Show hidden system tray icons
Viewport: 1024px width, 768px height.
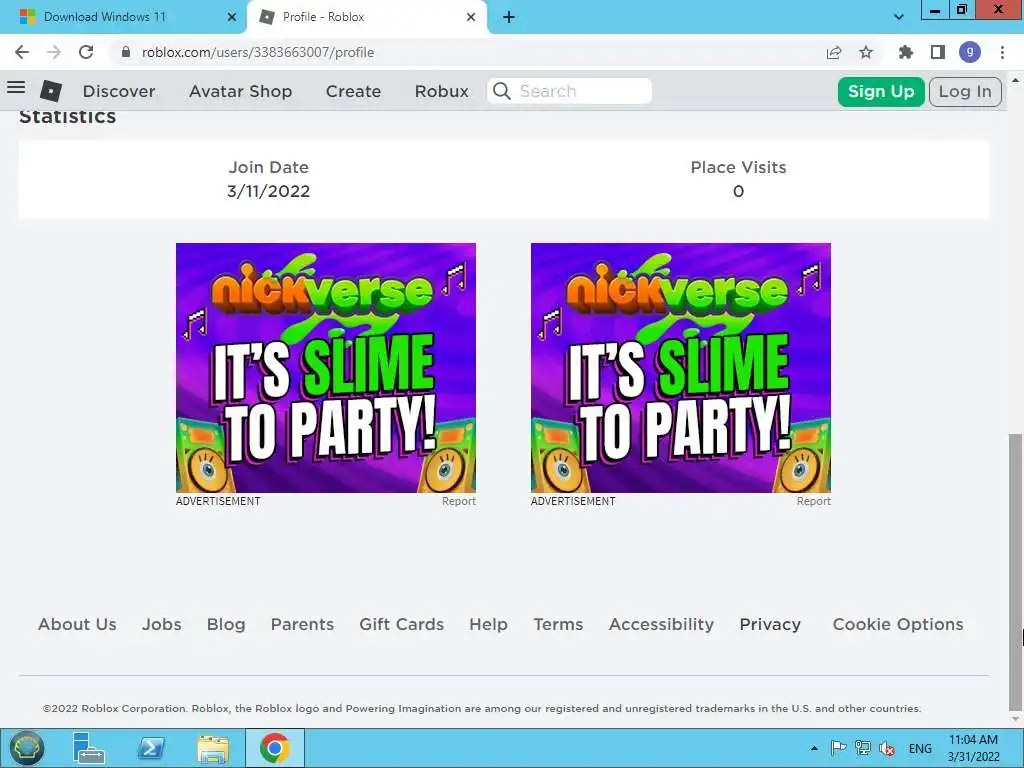click(814, 748)
